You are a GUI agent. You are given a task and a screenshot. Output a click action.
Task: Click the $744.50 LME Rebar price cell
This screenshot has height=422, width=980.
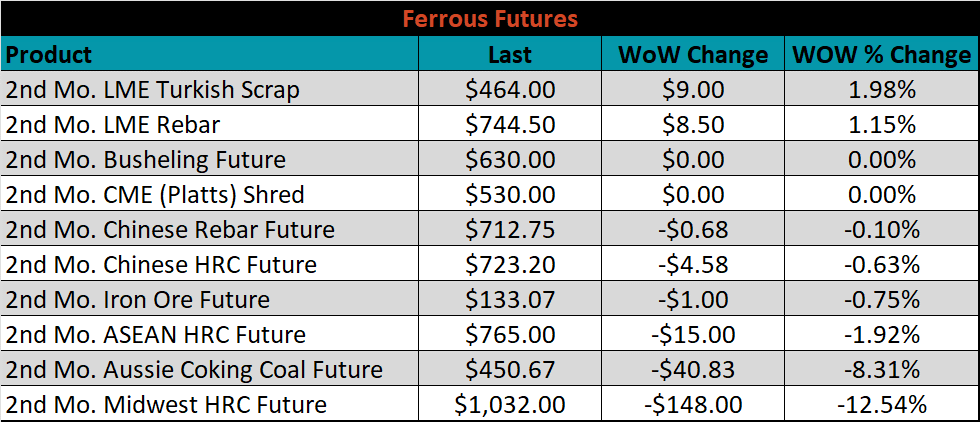point(510,124)
